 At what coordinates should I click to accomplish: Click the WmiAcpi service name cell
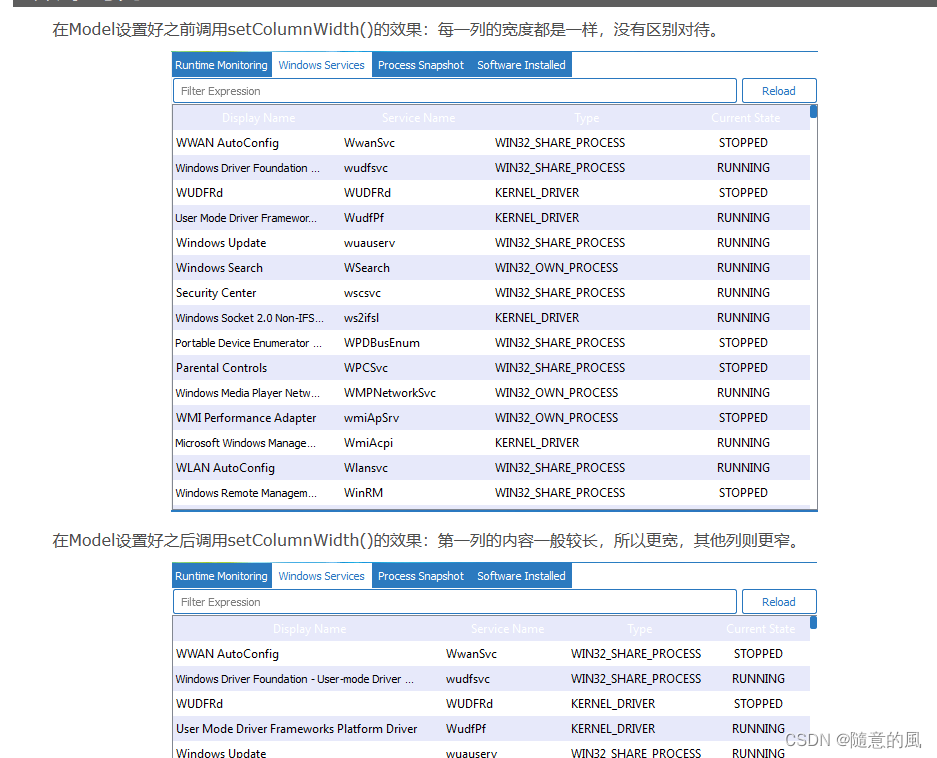coord(368,443)
